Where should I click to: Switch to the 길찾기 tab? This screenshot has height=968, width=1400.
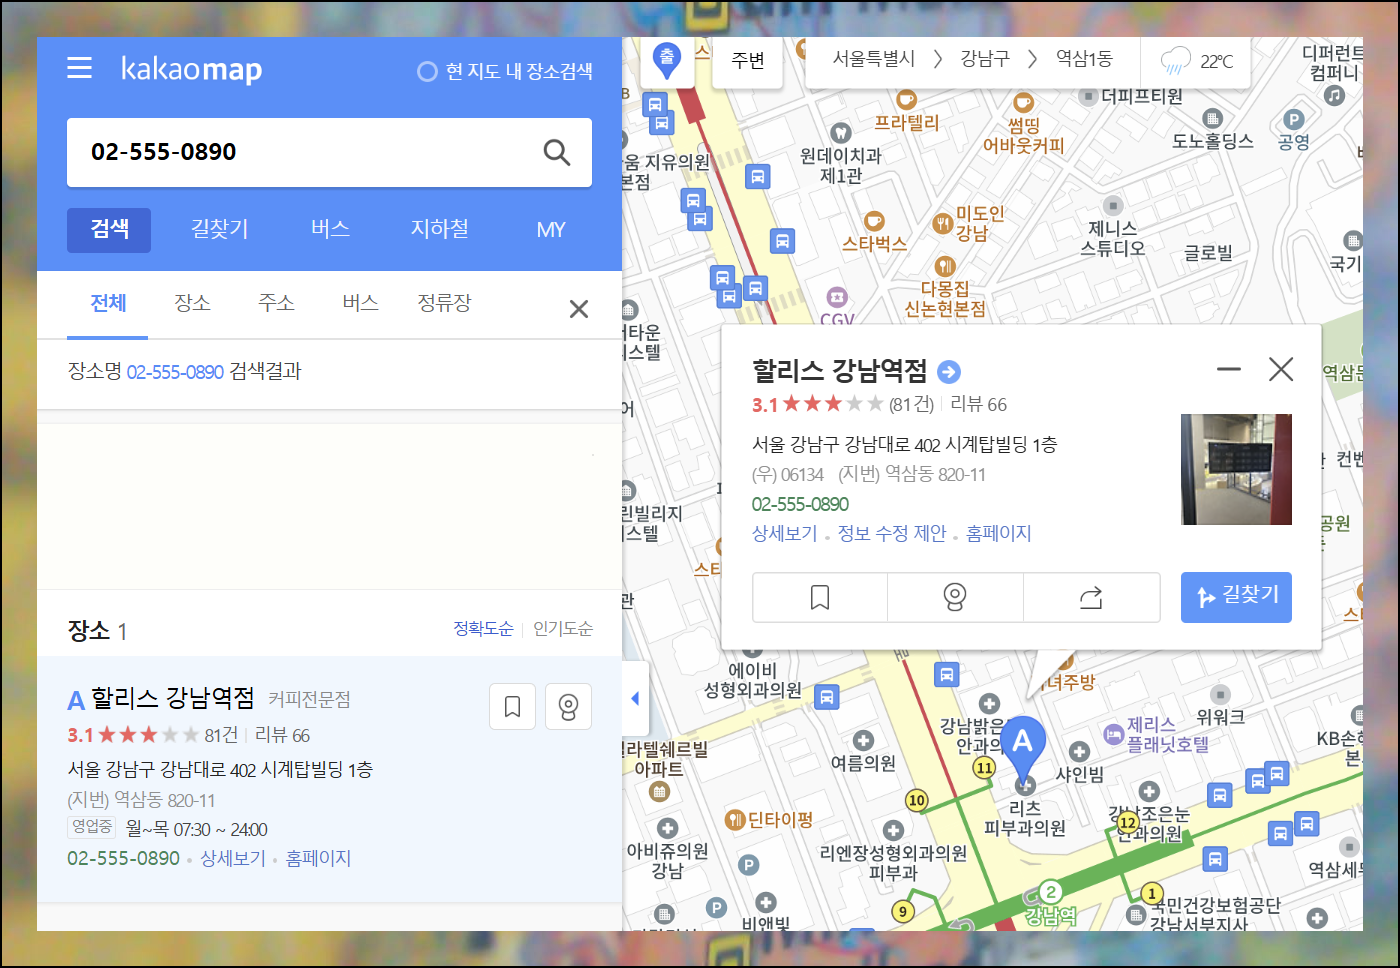click(220, 229)
